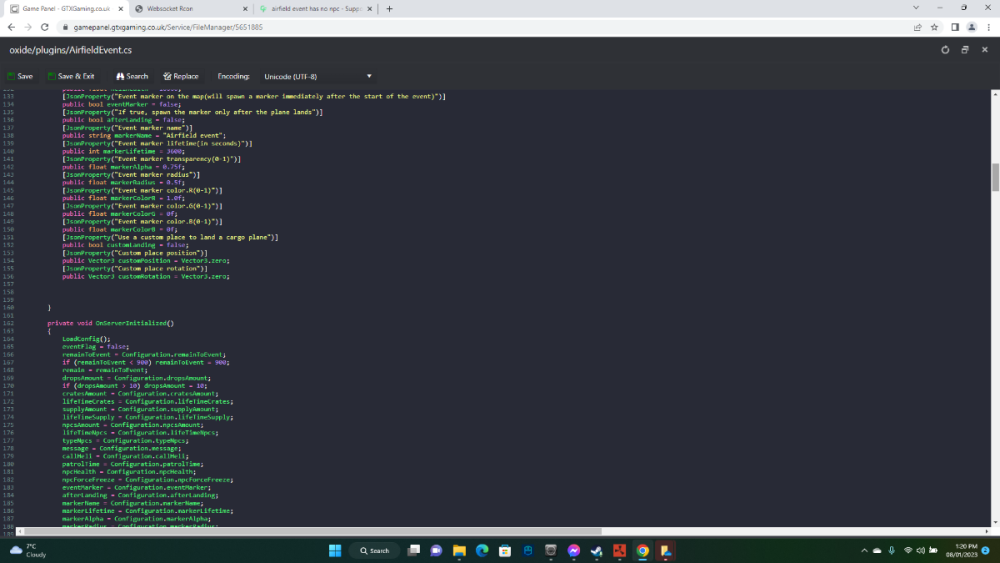Click the line 'private void OnServerInitialized()'
Viewport: 1000px width, 563px height.
click(110, 323)
